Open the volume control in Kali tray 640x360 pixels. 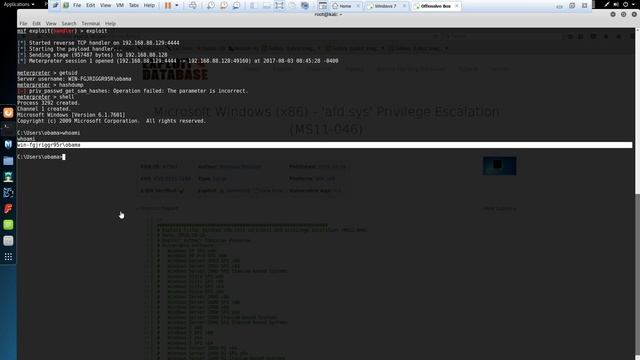click(x=616, y=4)
